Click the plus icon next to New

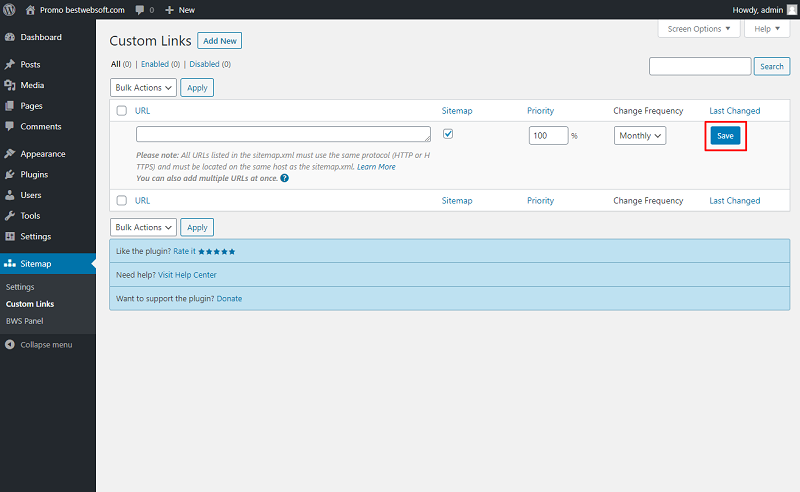[169, 10]
